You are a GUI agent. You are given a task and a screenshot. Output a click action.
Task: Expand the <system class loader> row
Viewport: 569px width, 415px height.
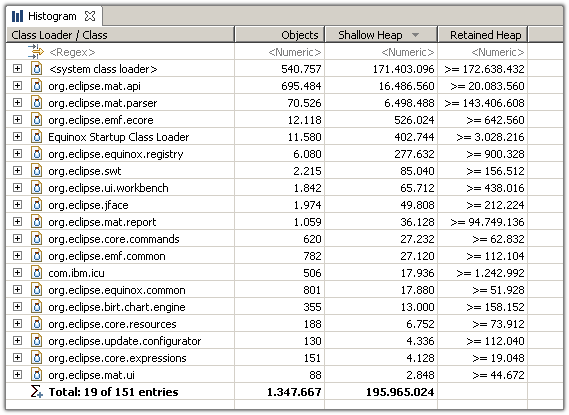[x=17, y=69]
